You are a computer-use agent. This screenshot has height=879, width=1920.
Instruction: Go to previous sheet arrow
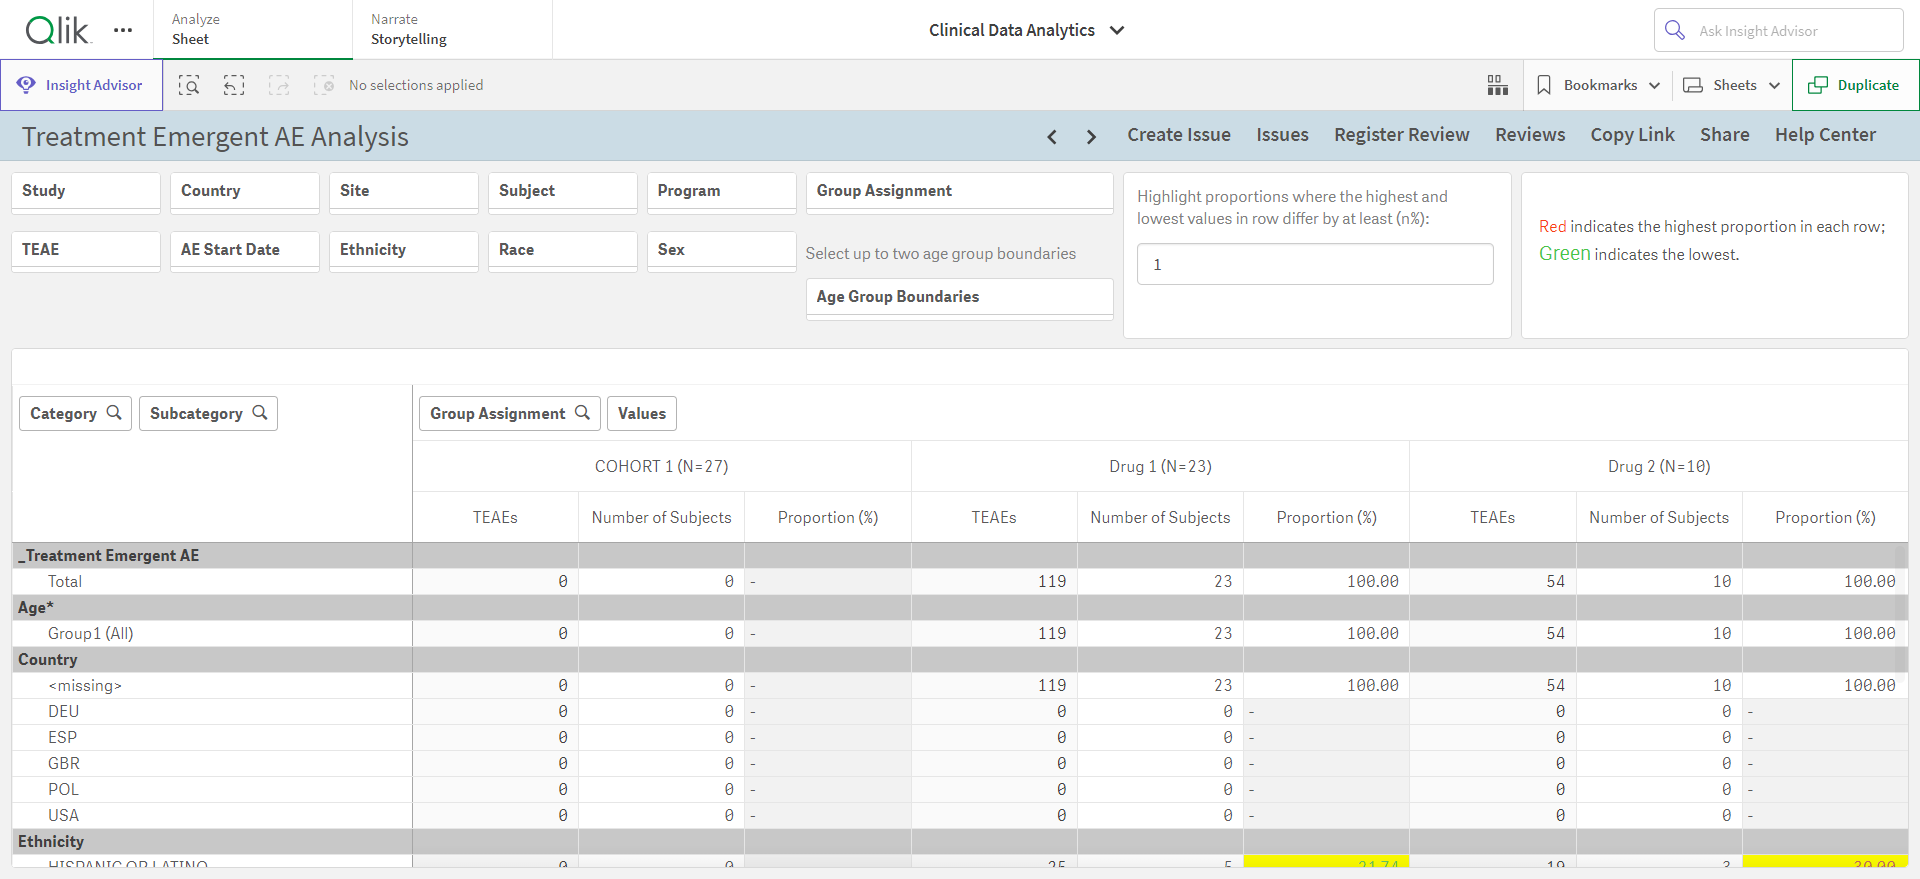click(1052, 137)
